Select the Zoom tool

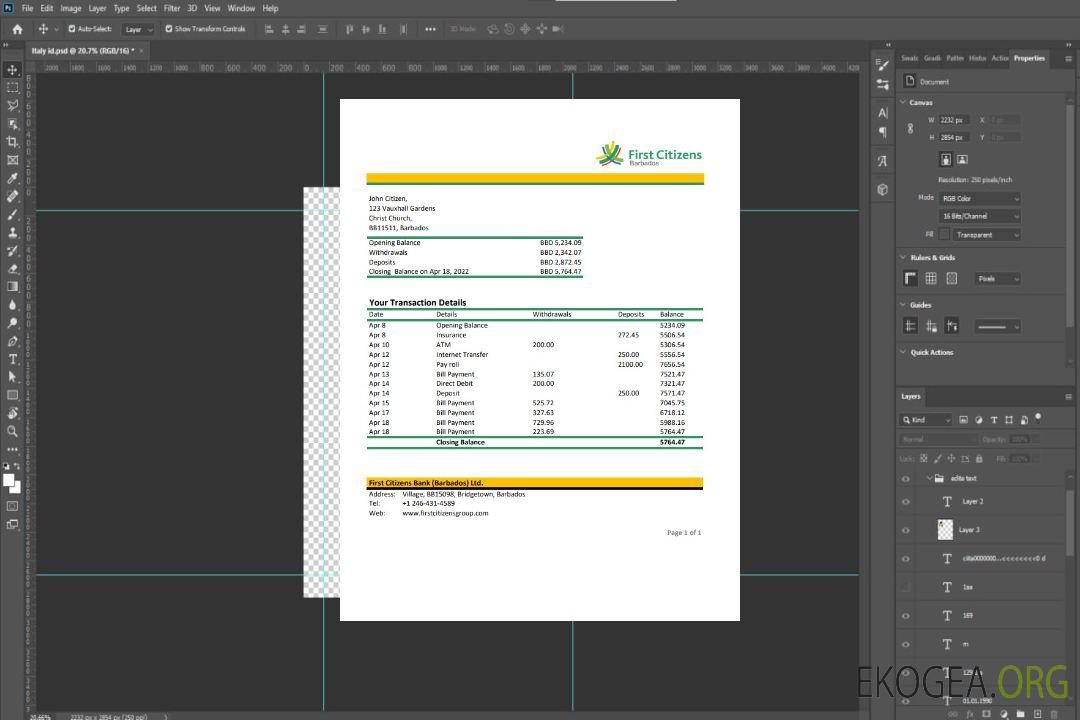point(13,431)
